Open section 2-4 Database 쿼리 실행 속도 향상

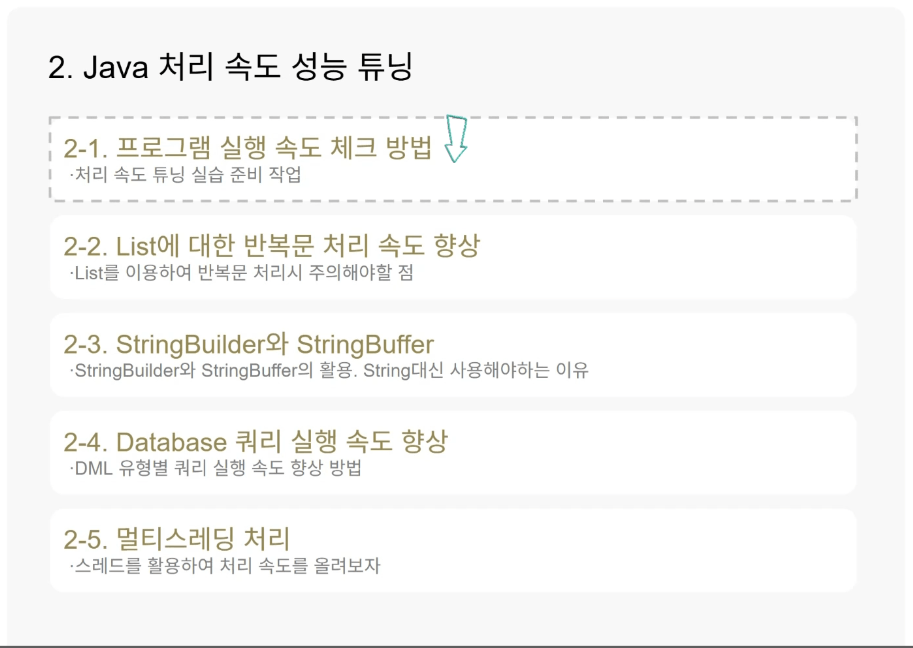(256, 441)
